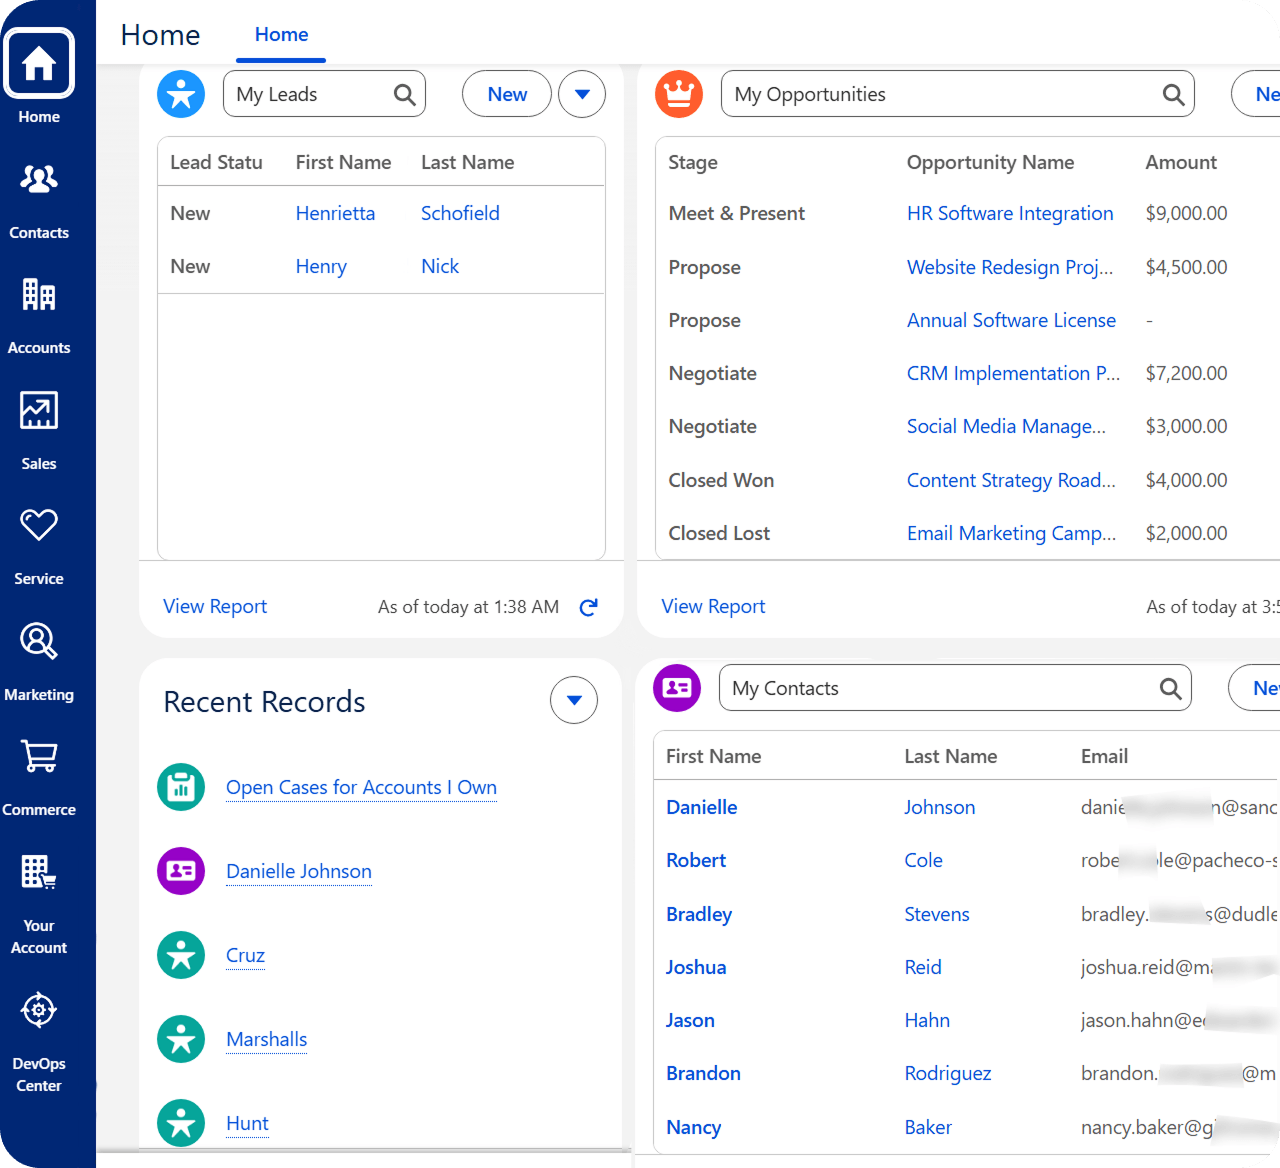Click lead icon beside Cruz
The image size is (1280, 1168).
tap(181, 955)
